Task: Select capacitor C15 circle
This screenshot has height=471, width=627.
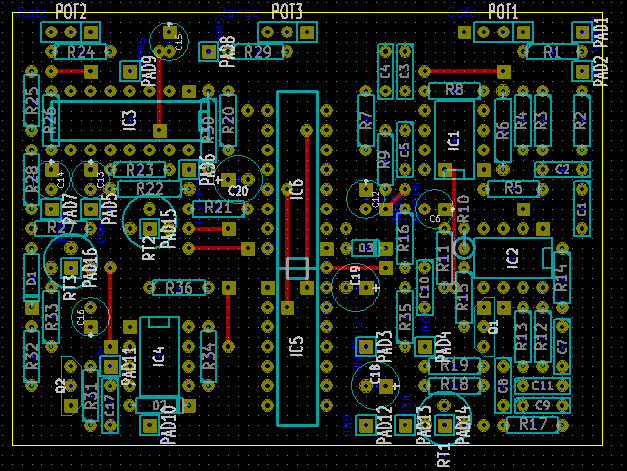Action: pyautogui.click(x=169, y=42)
